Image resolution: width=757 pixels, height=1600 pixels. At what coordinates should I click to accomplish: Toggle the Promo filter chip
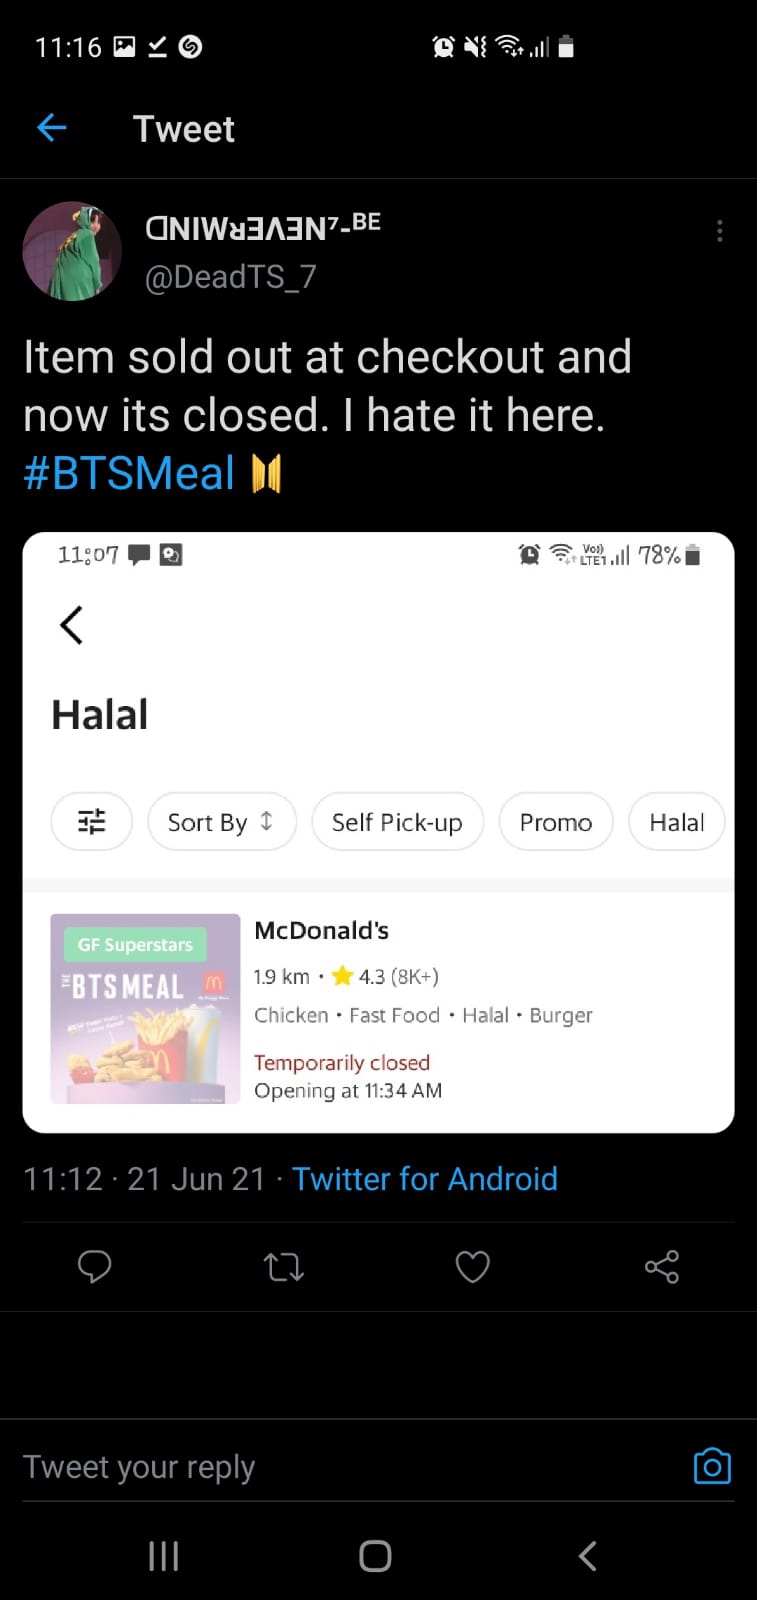(555, 822)
